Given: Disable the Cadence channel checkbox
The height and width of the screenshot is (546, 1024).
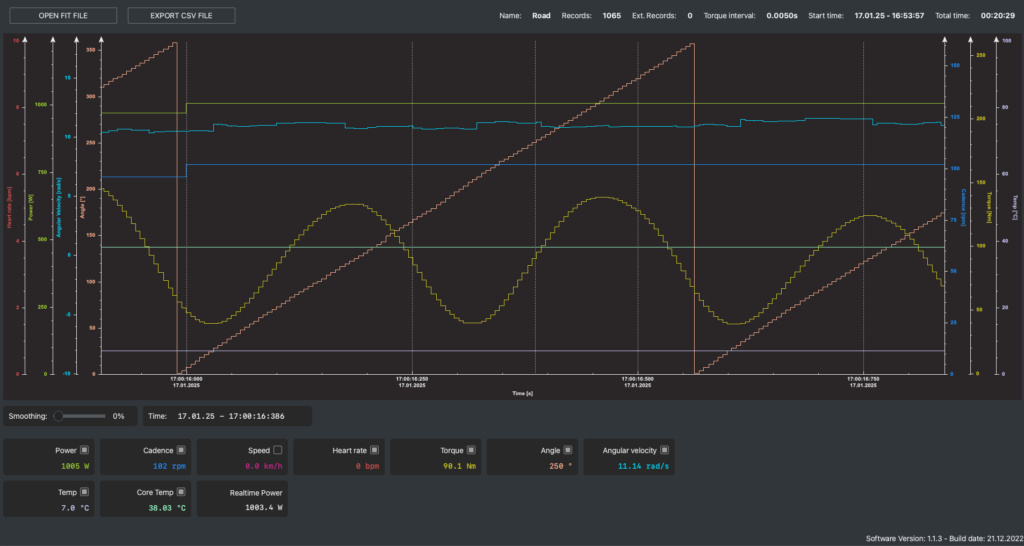Looking at the screenshot, I should [x=181, y=450].
